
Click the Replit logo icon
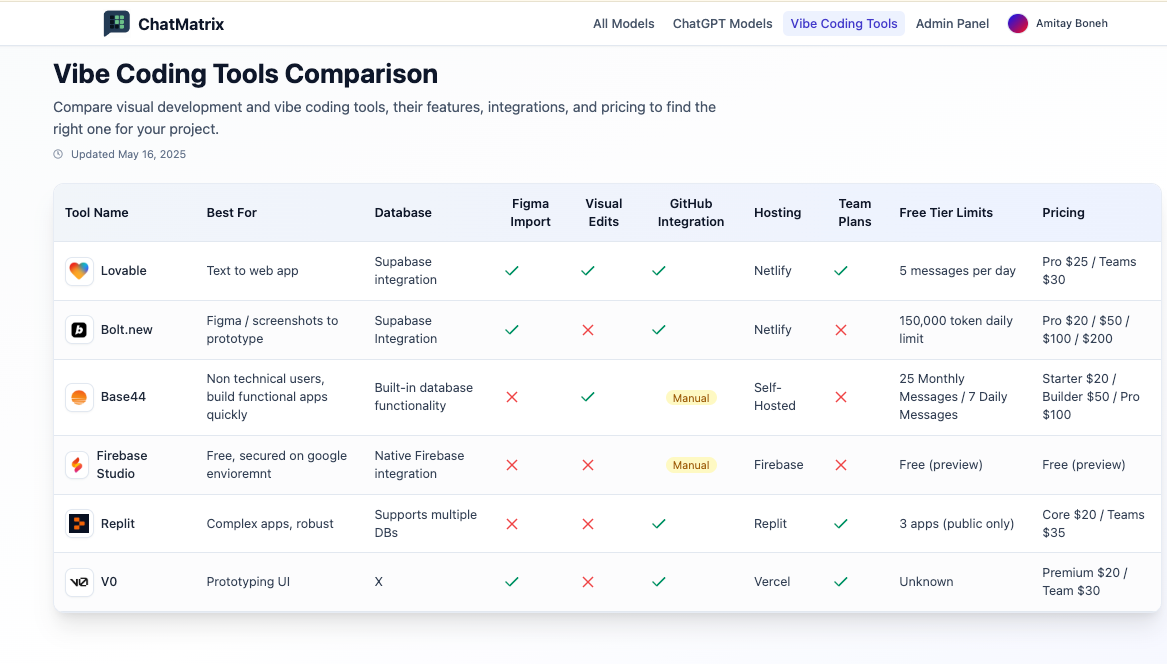click(79, 523)
